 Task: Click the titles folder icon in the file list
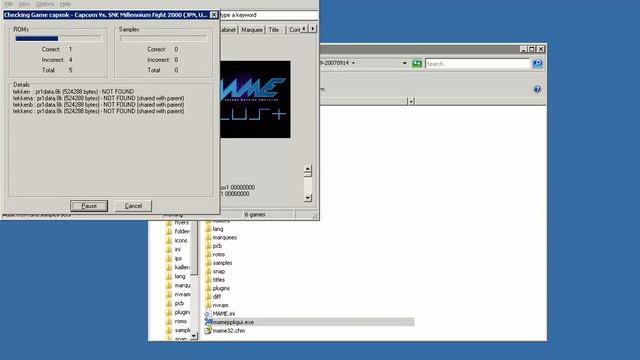(x=209, y=280)
